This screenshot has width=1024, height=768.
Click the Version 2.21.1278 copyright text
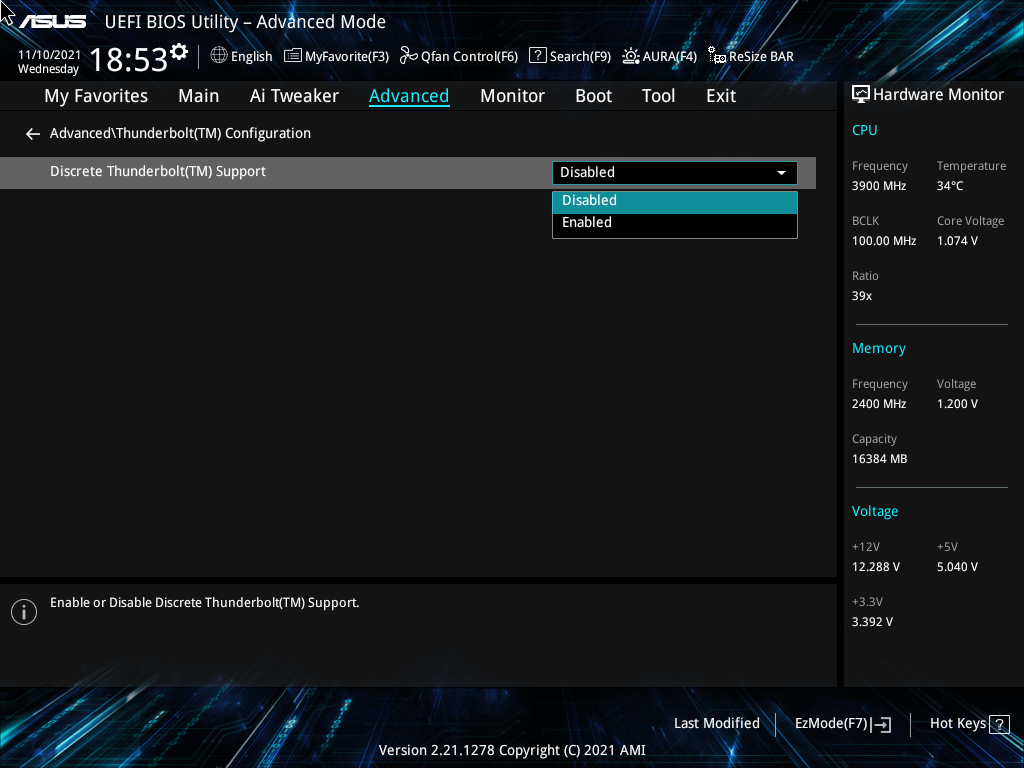(512, 750)
